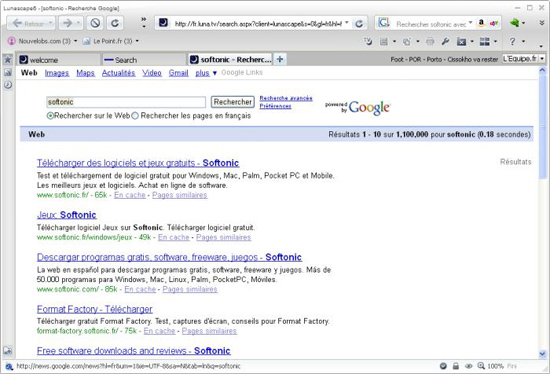This screenshot has width=550, height=374.
Task: Select Rechercher sur le Web radio
Action: pyautogui.click(x=50, y=116)
